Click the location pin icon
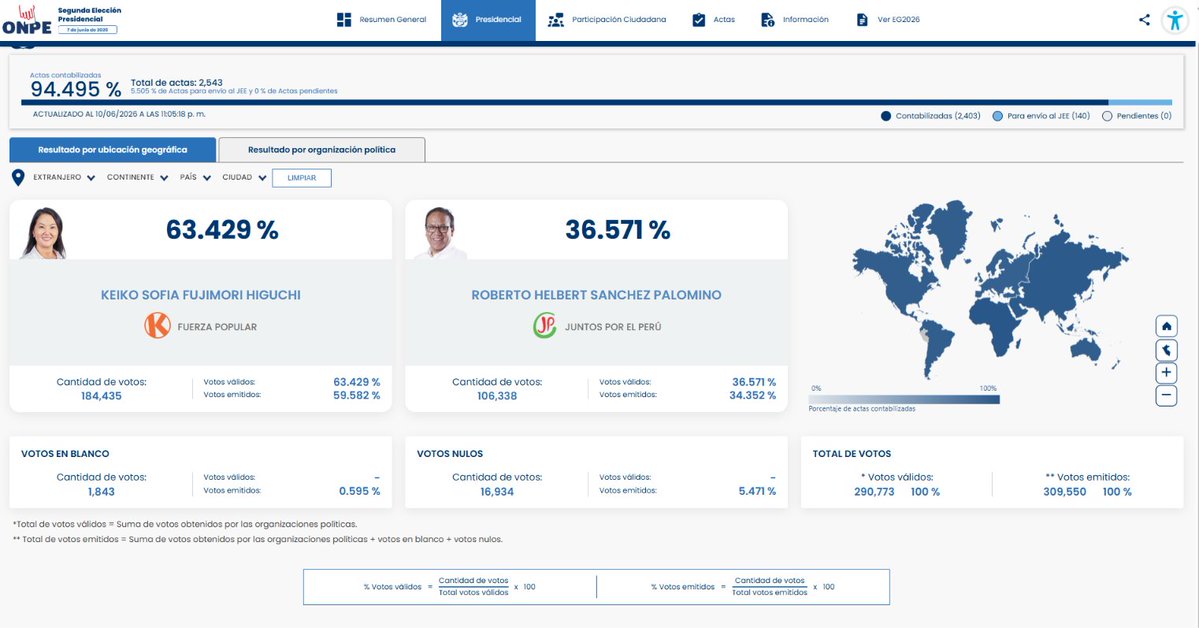This screenshot has height=628, width=1199. click(18, 178)
